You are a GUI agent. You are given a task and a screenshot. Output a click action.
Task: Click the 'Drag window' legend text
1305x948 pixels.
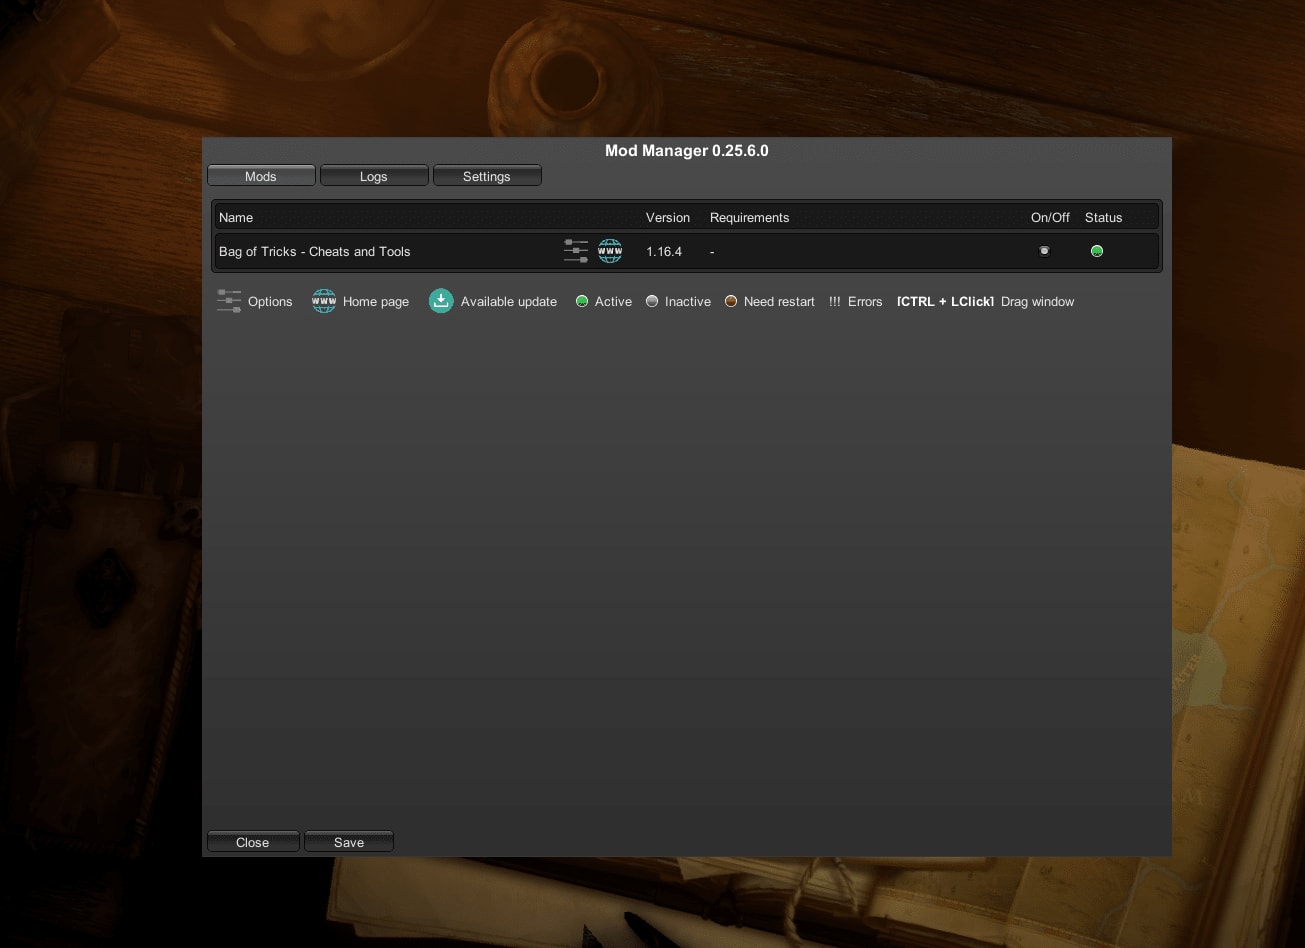point(1037,301)
